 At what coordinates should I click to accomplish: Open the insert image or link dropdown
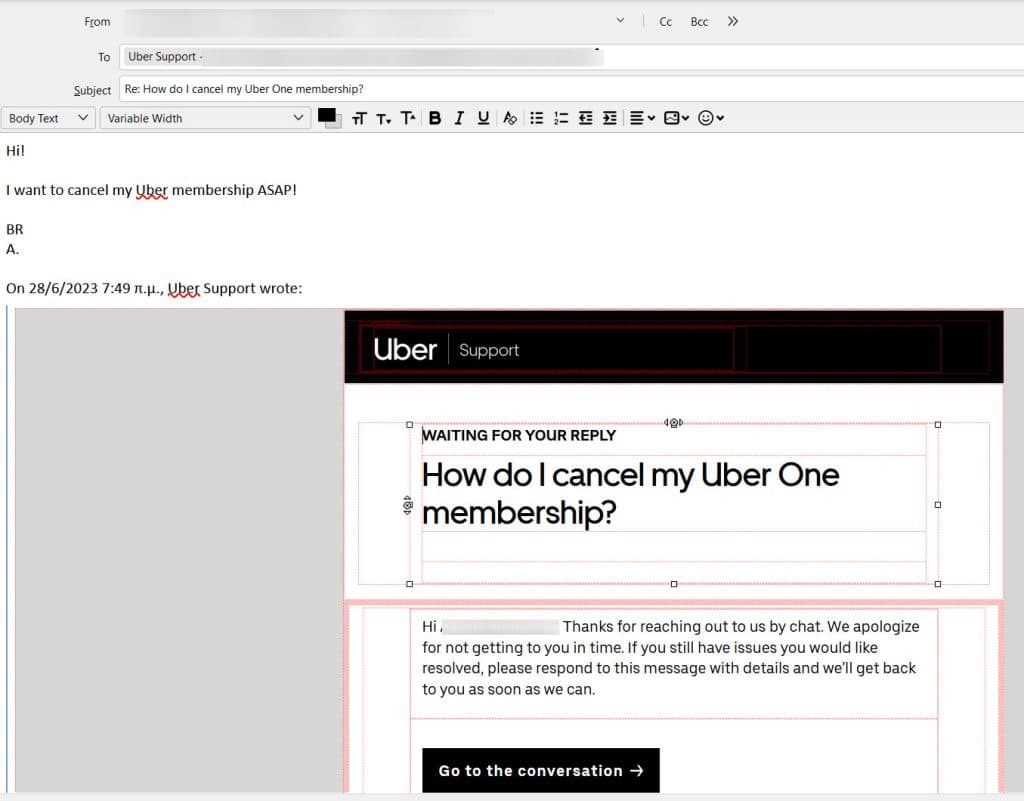click(677, 118)
